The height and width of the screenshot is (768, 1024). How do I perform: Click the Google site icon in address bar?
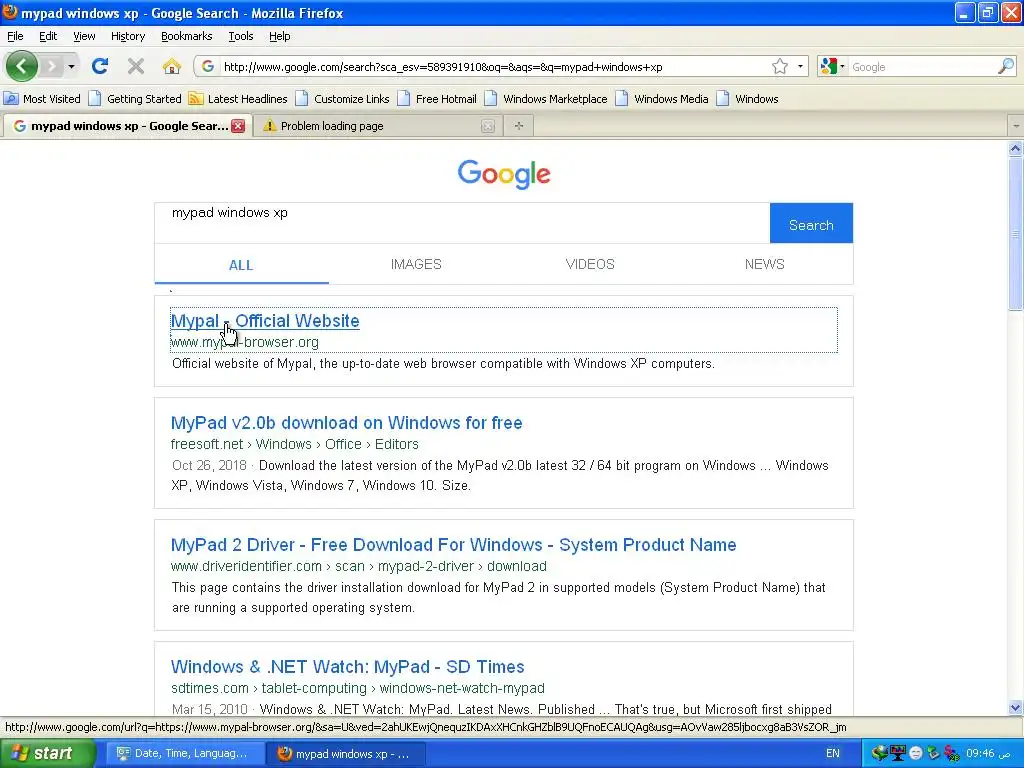[x=208, y=67]
